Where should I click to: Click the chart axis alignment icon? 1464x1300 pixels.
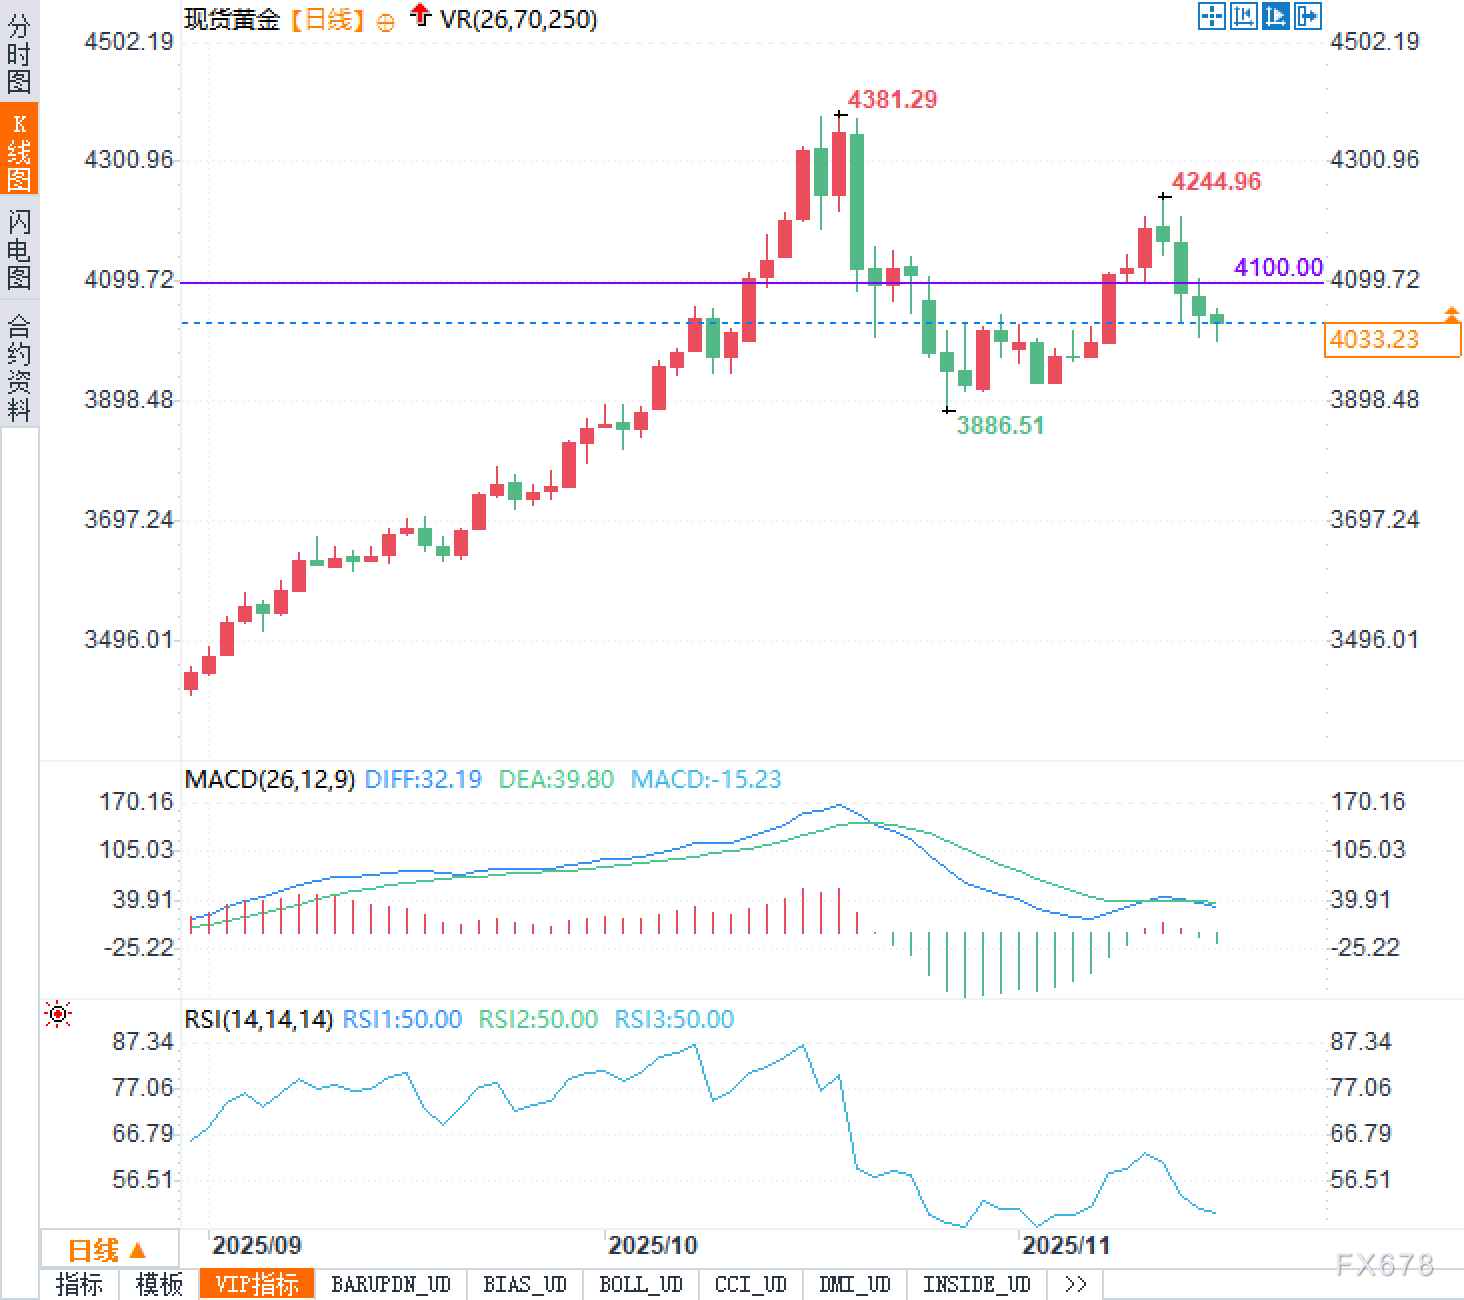(1243, 16)
